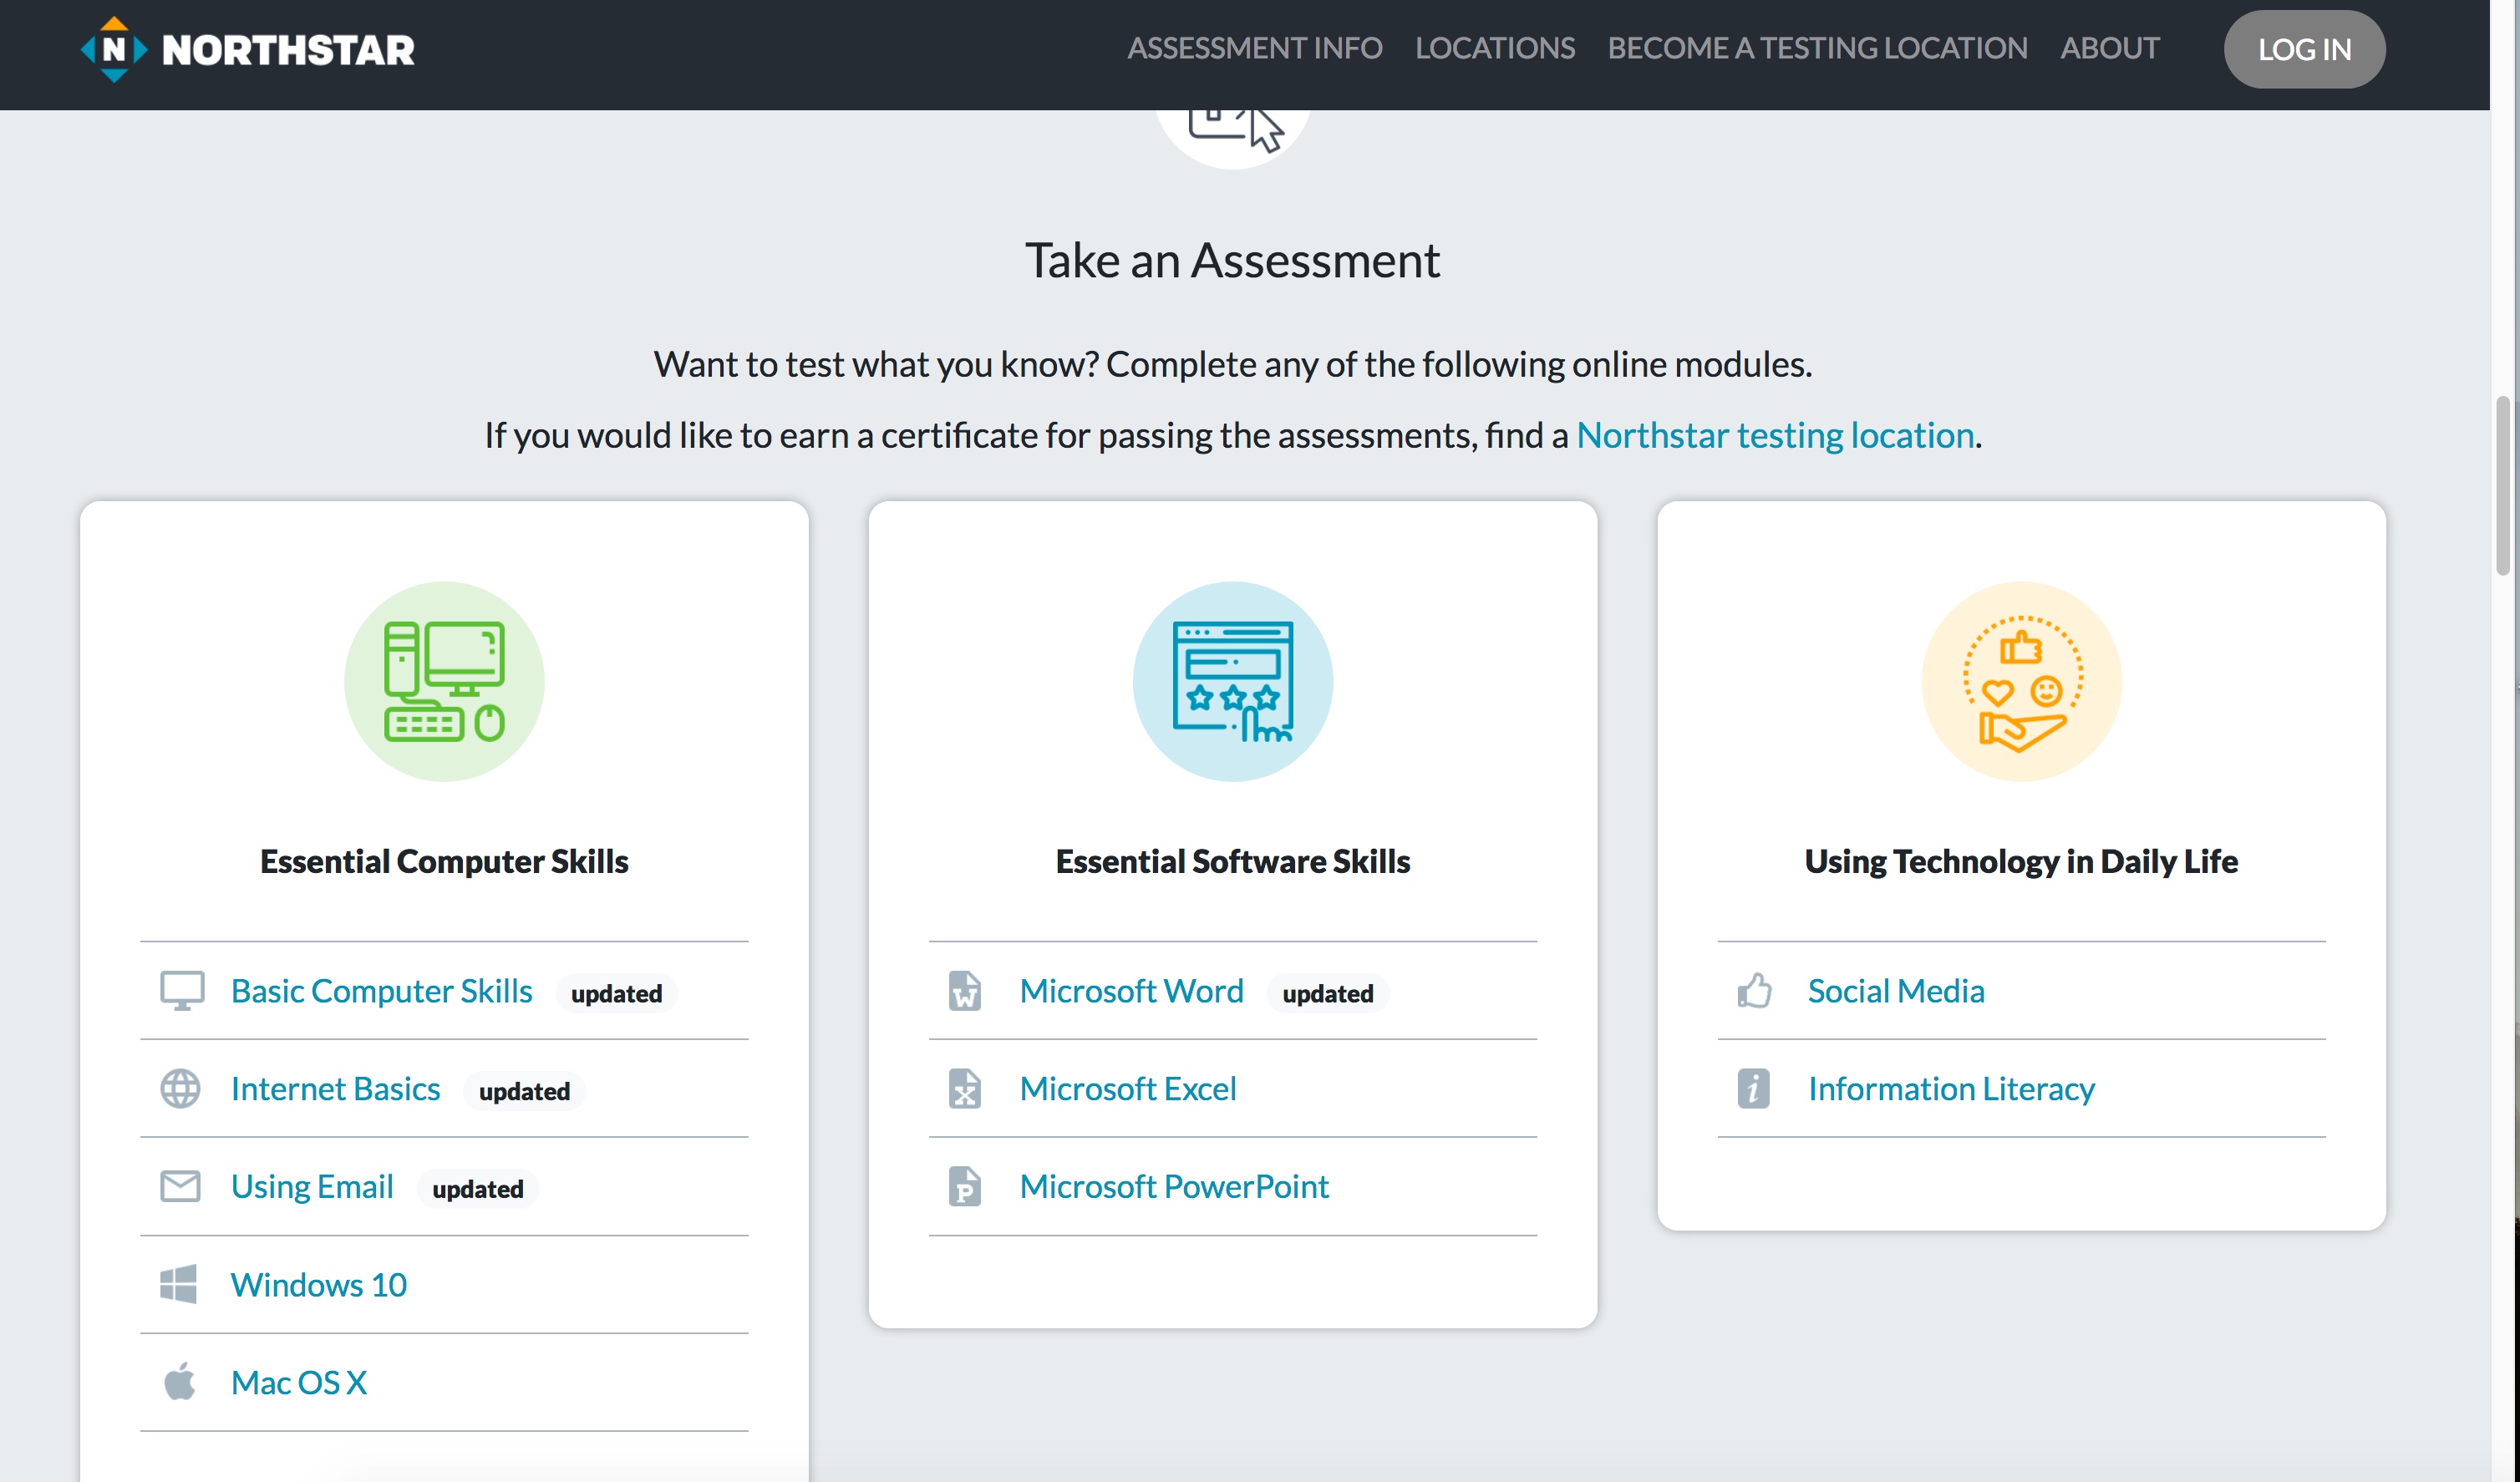The height and width of the screenshot is (1482, 2520).
Task: Start the Social Media assessment
Action: (1895, 991)
